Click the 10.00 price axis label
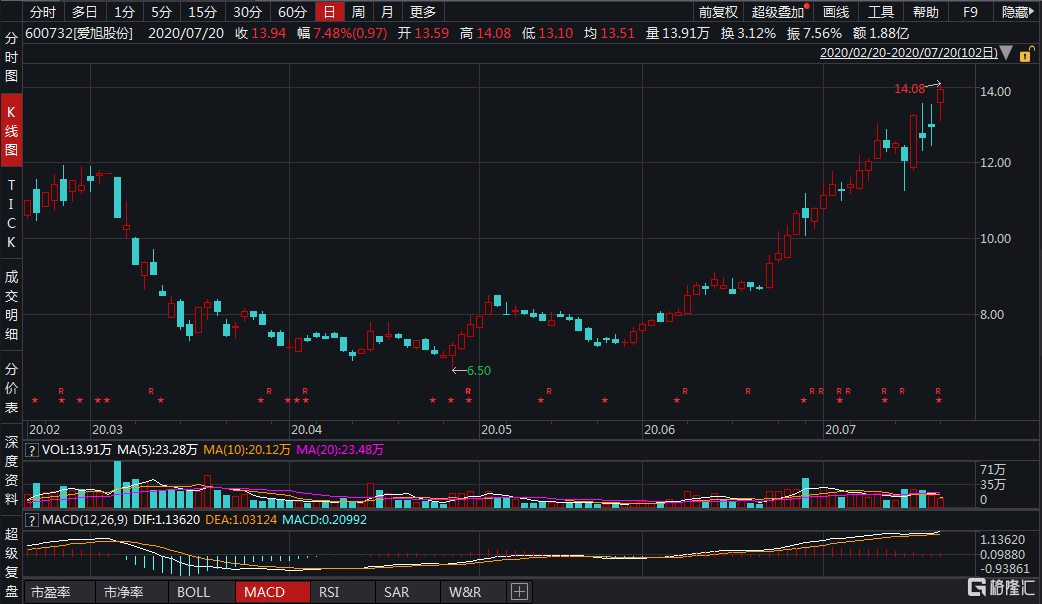Viewport: 1042px width, 604px height. (x=995, y=239)
